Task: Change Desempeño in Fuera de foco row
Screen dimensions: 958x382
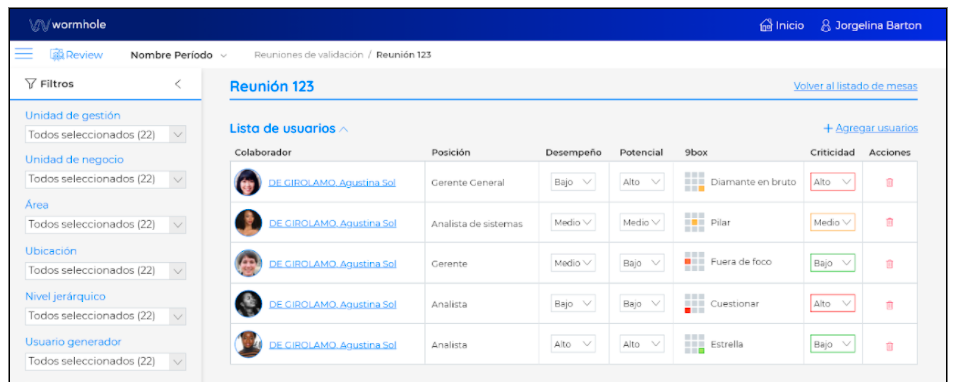Action: click(x=573, y=263)
